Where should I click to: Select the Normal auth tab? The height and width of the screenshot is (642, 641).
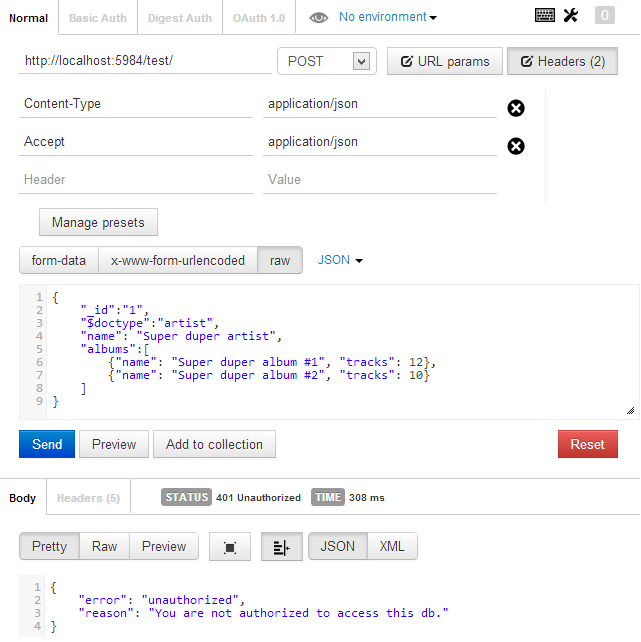click(29, 18)
